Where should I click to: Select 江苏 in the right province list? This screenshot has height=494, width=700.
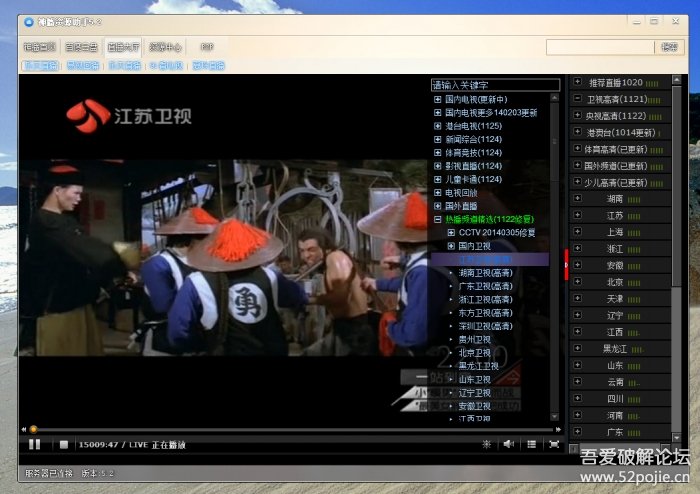(620, 216)
